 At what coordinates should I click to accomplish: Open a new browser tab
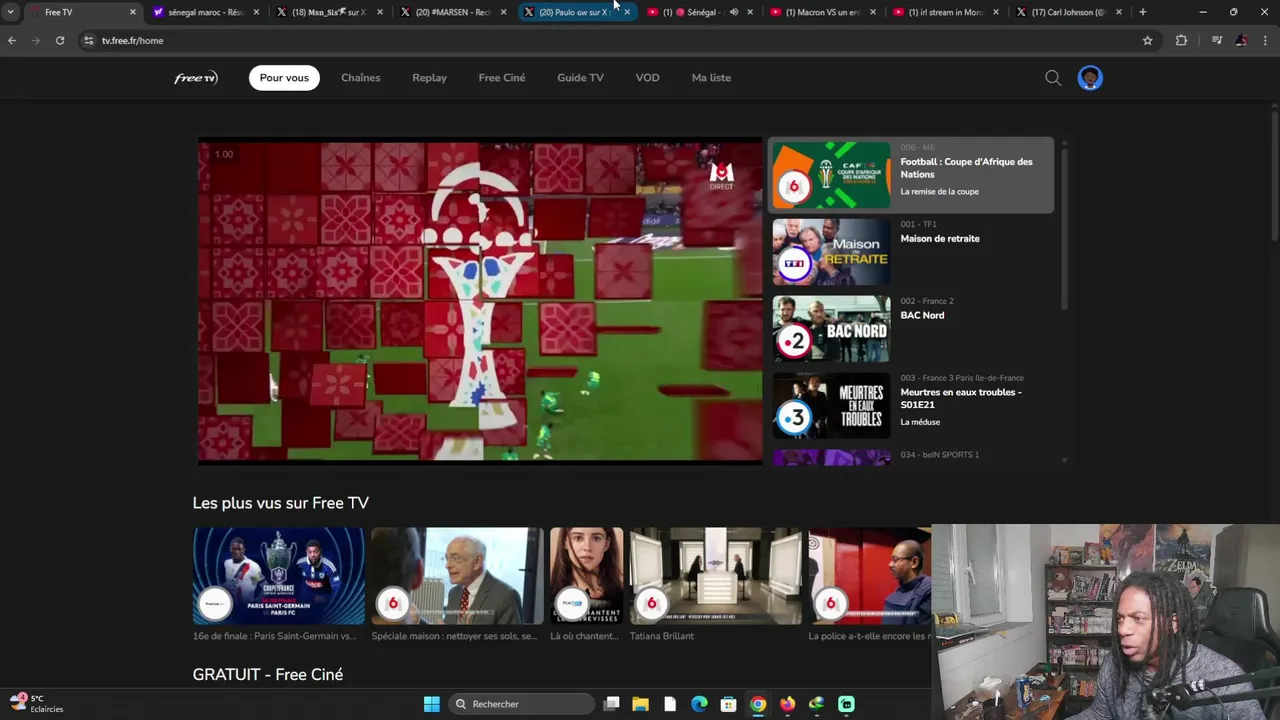point(1142,12)
